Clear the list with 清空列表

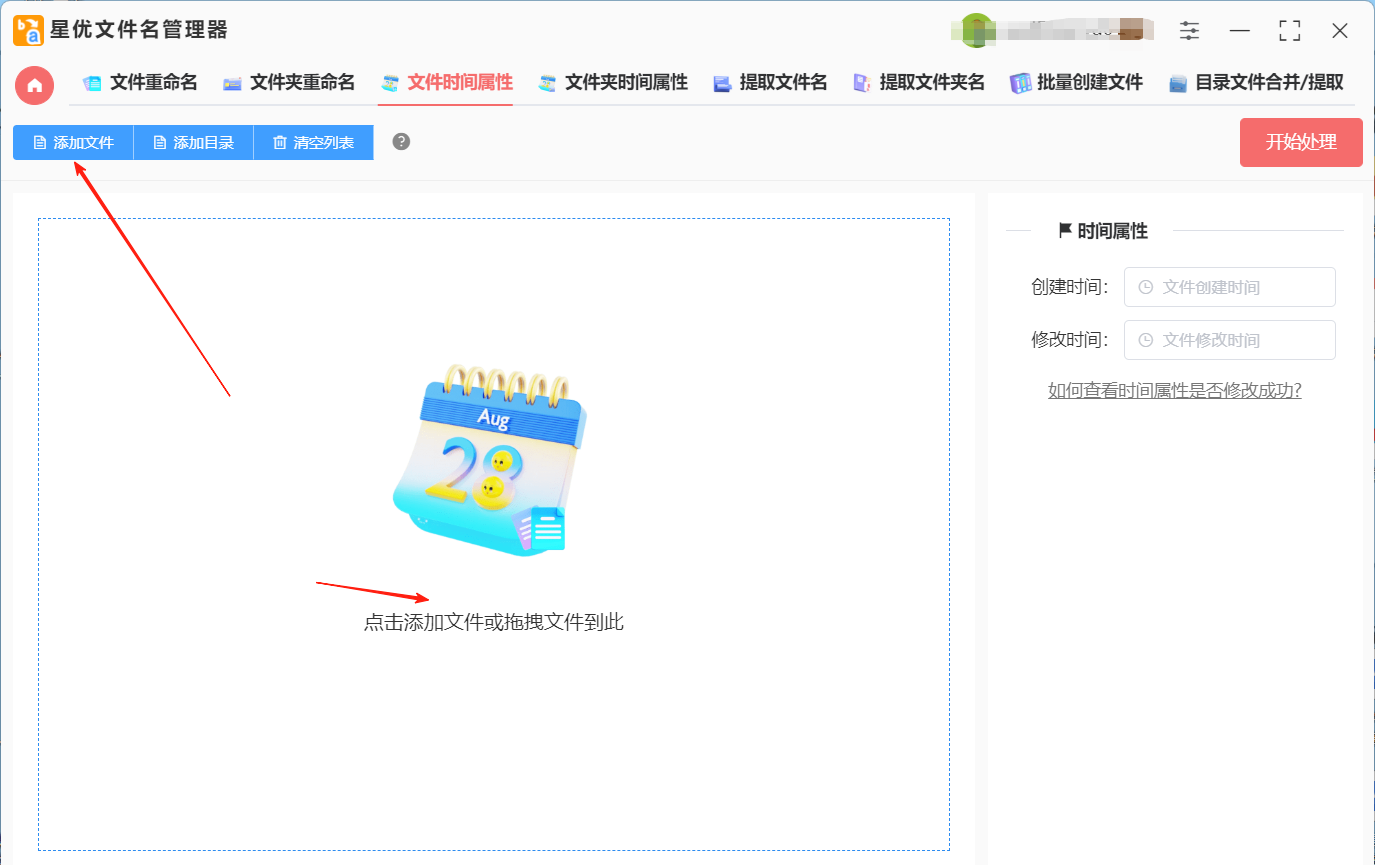(313, 143)
